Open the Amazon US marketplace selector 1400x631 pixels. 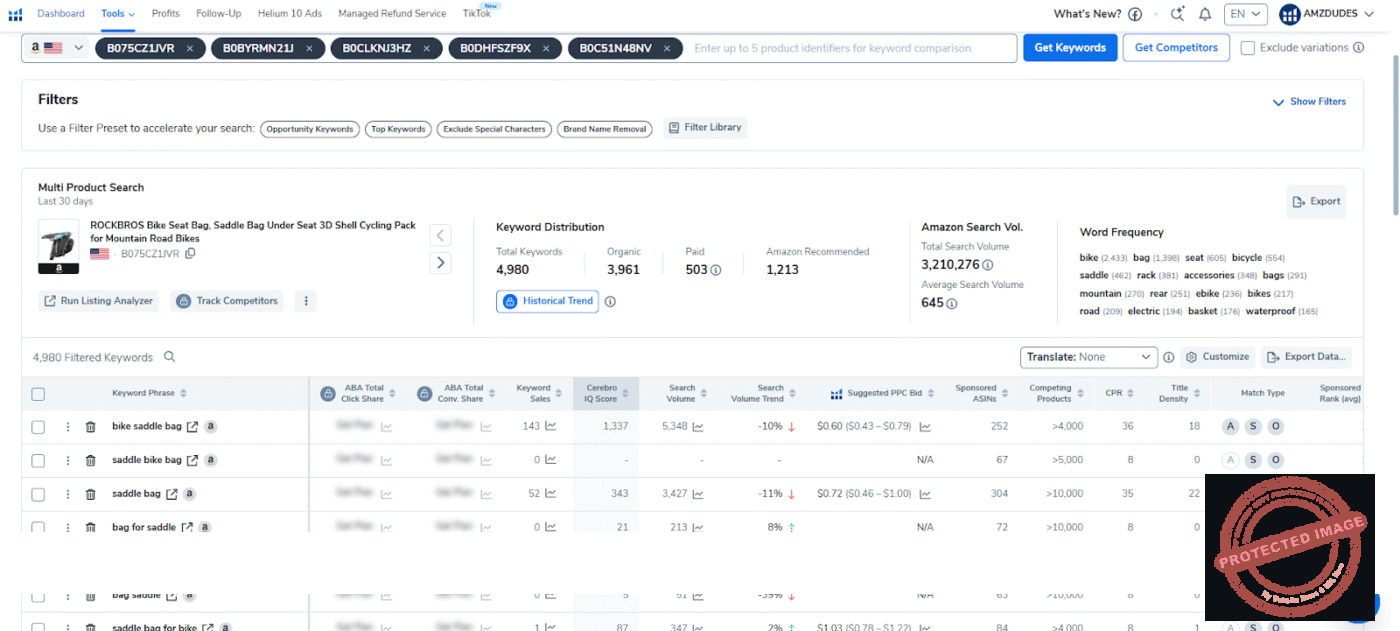pos(55,48)
